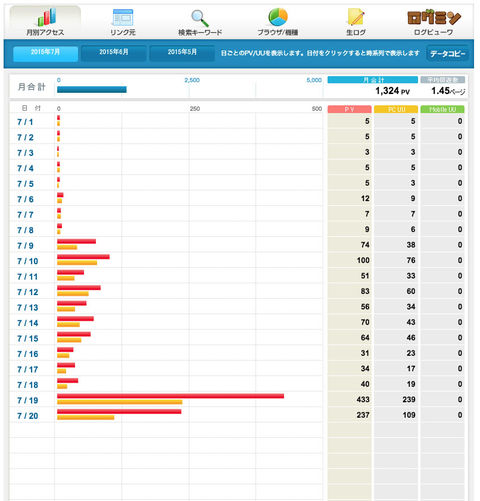Select PC UU value 109
The image size is (480, 501).
point(409,415)
